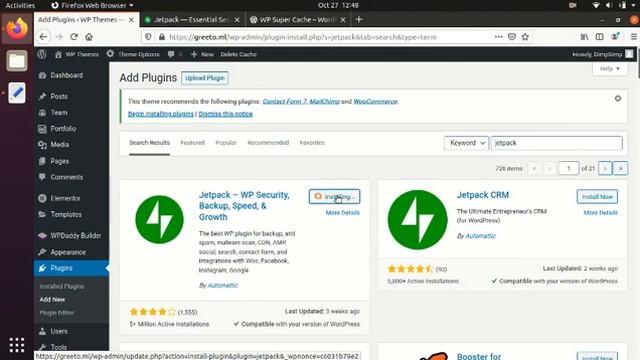Screen dimensions: 640x360
Task: Click the Jetpack plugin green logo
Action: click(x=159, y=219)
